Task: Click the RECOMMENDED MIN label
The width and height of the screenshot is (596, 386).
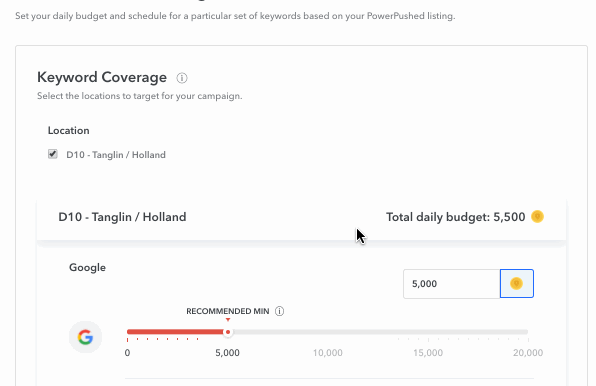Action: [228, 311]
